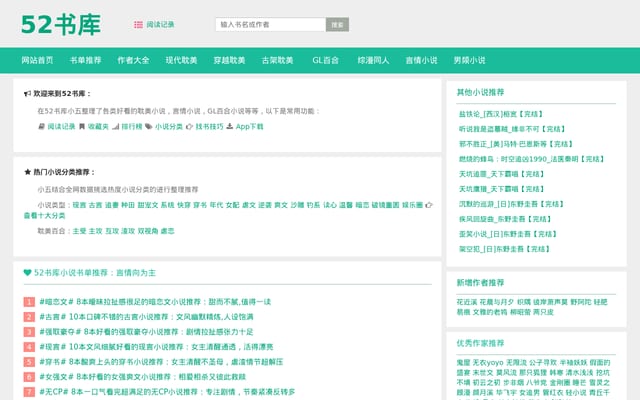Open 作者大全 in the nav bar
The image size is (640, 400).
[x=133, y=60]
